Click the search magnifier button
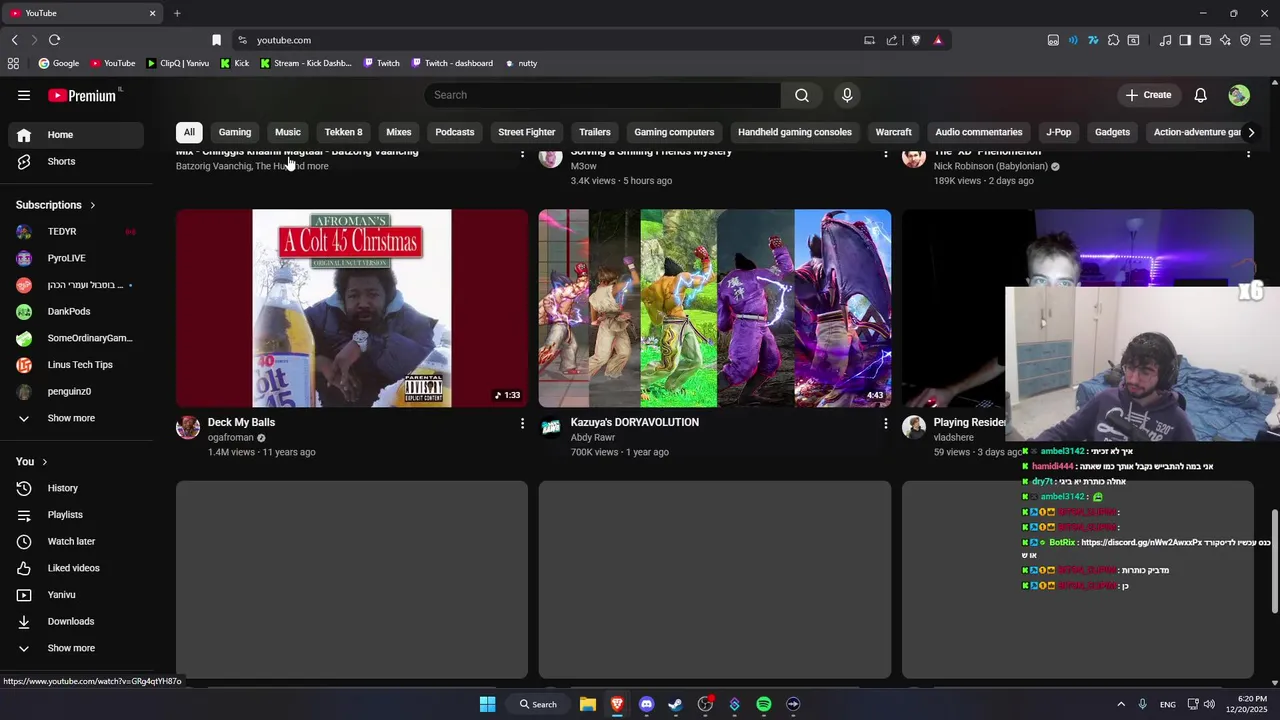Screen dimensions: 1280x720 click(x=802, y=95)
